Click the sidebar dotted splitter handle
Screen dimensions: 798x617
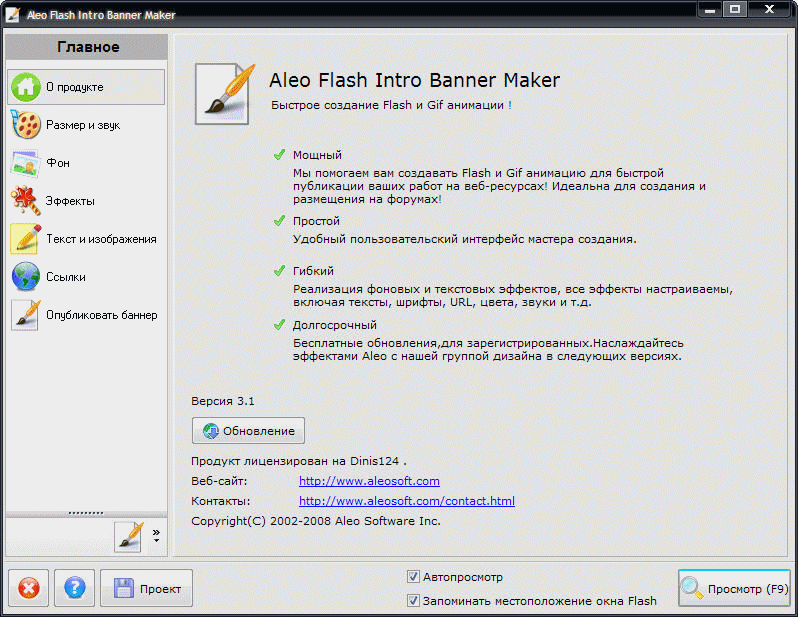(x=86, y=513)
